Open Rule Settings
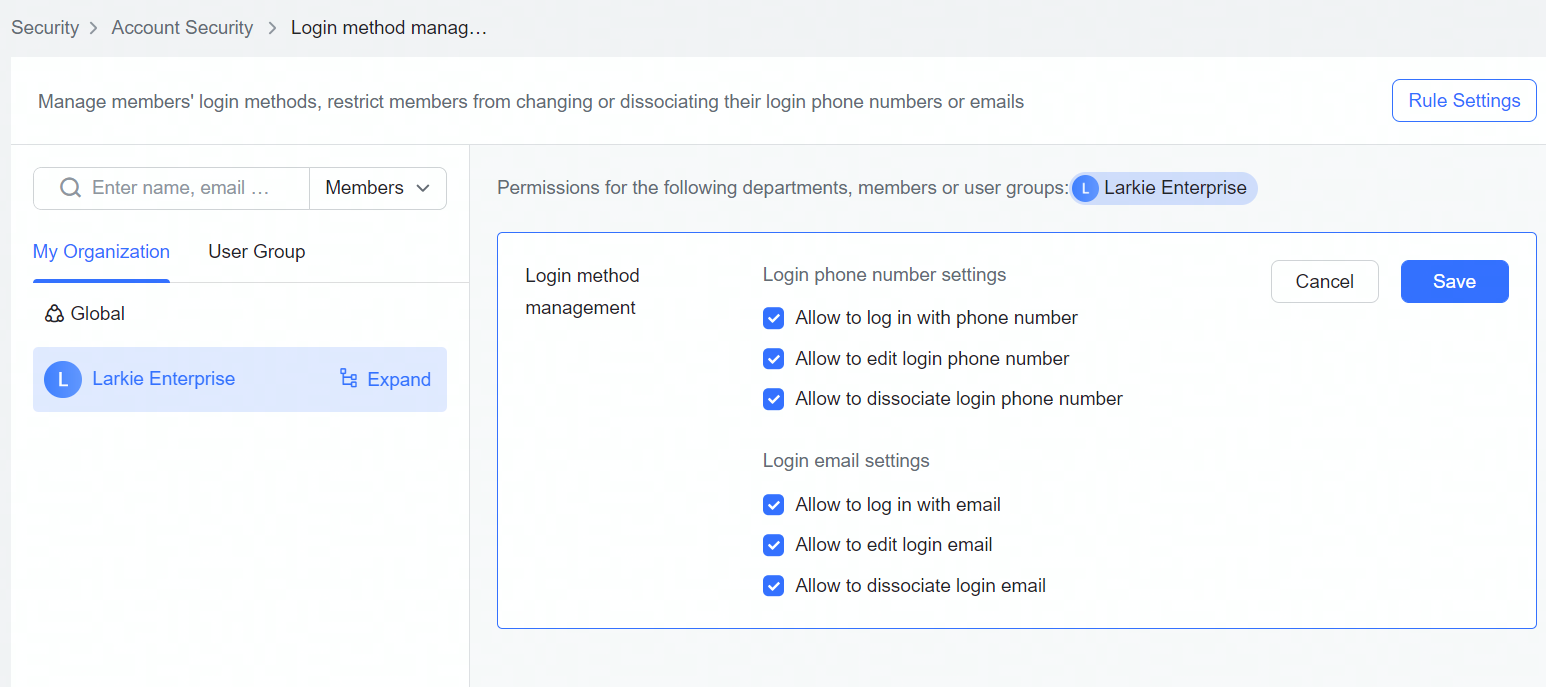1546x687 pixels. coord(1463,100)
